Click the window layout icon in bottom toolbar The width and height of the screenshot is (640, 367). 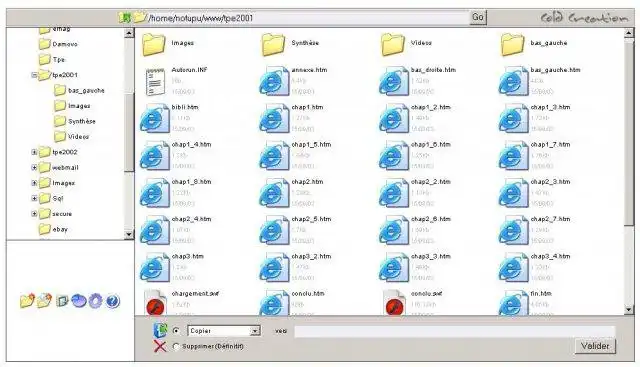62,301
